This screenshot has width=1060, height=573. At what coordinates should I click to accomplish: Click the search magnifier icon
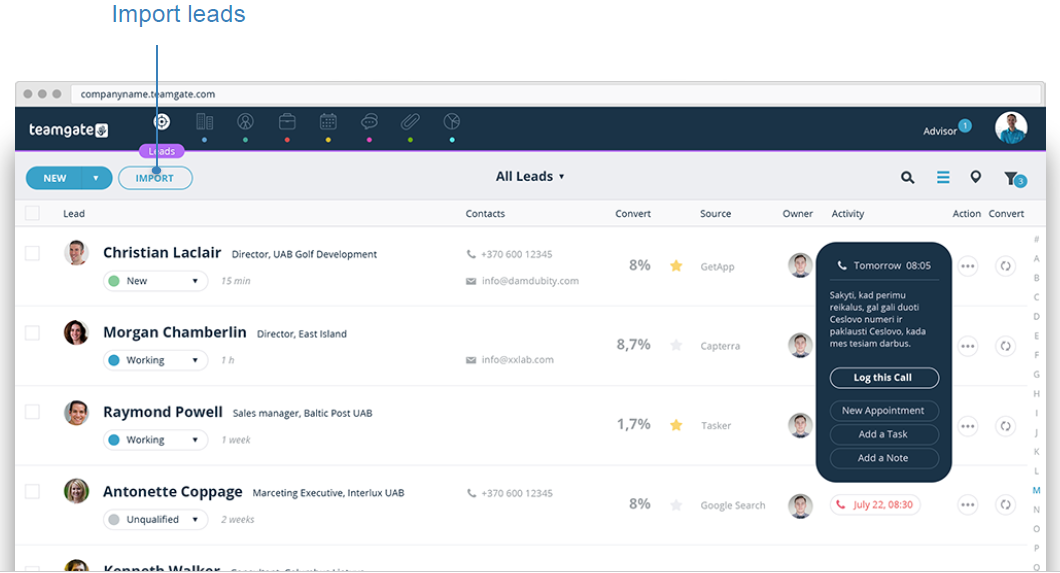907,178
